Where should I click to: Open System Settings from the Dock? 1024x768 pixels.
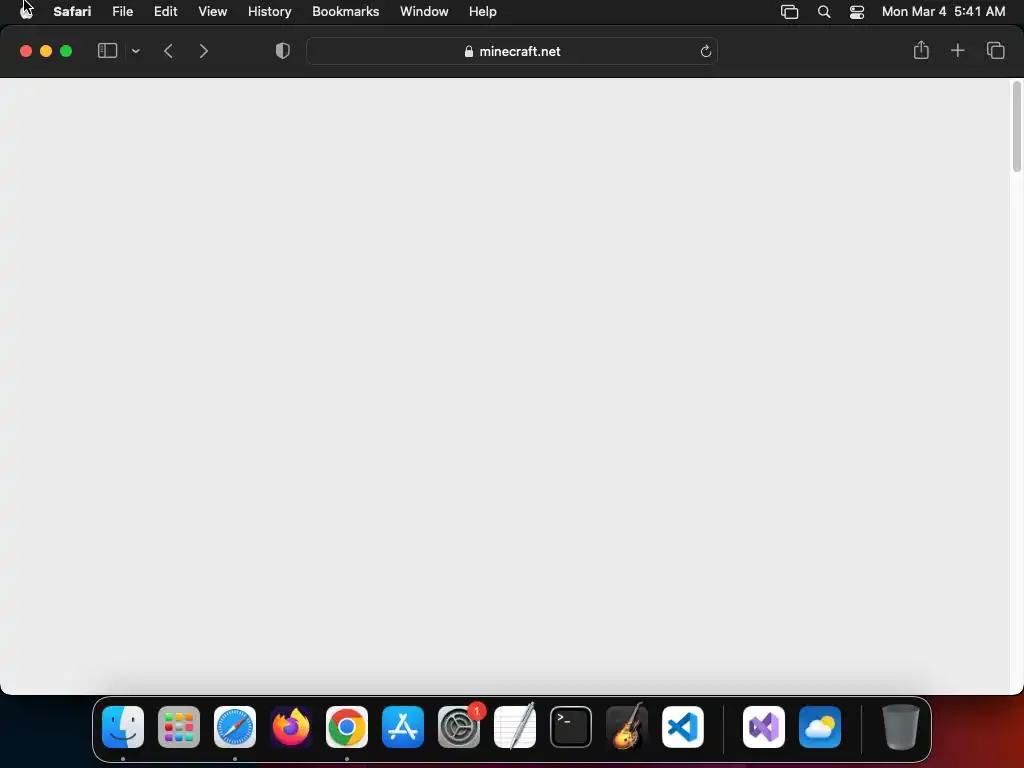pyautogui.click(x=459, y=727)
